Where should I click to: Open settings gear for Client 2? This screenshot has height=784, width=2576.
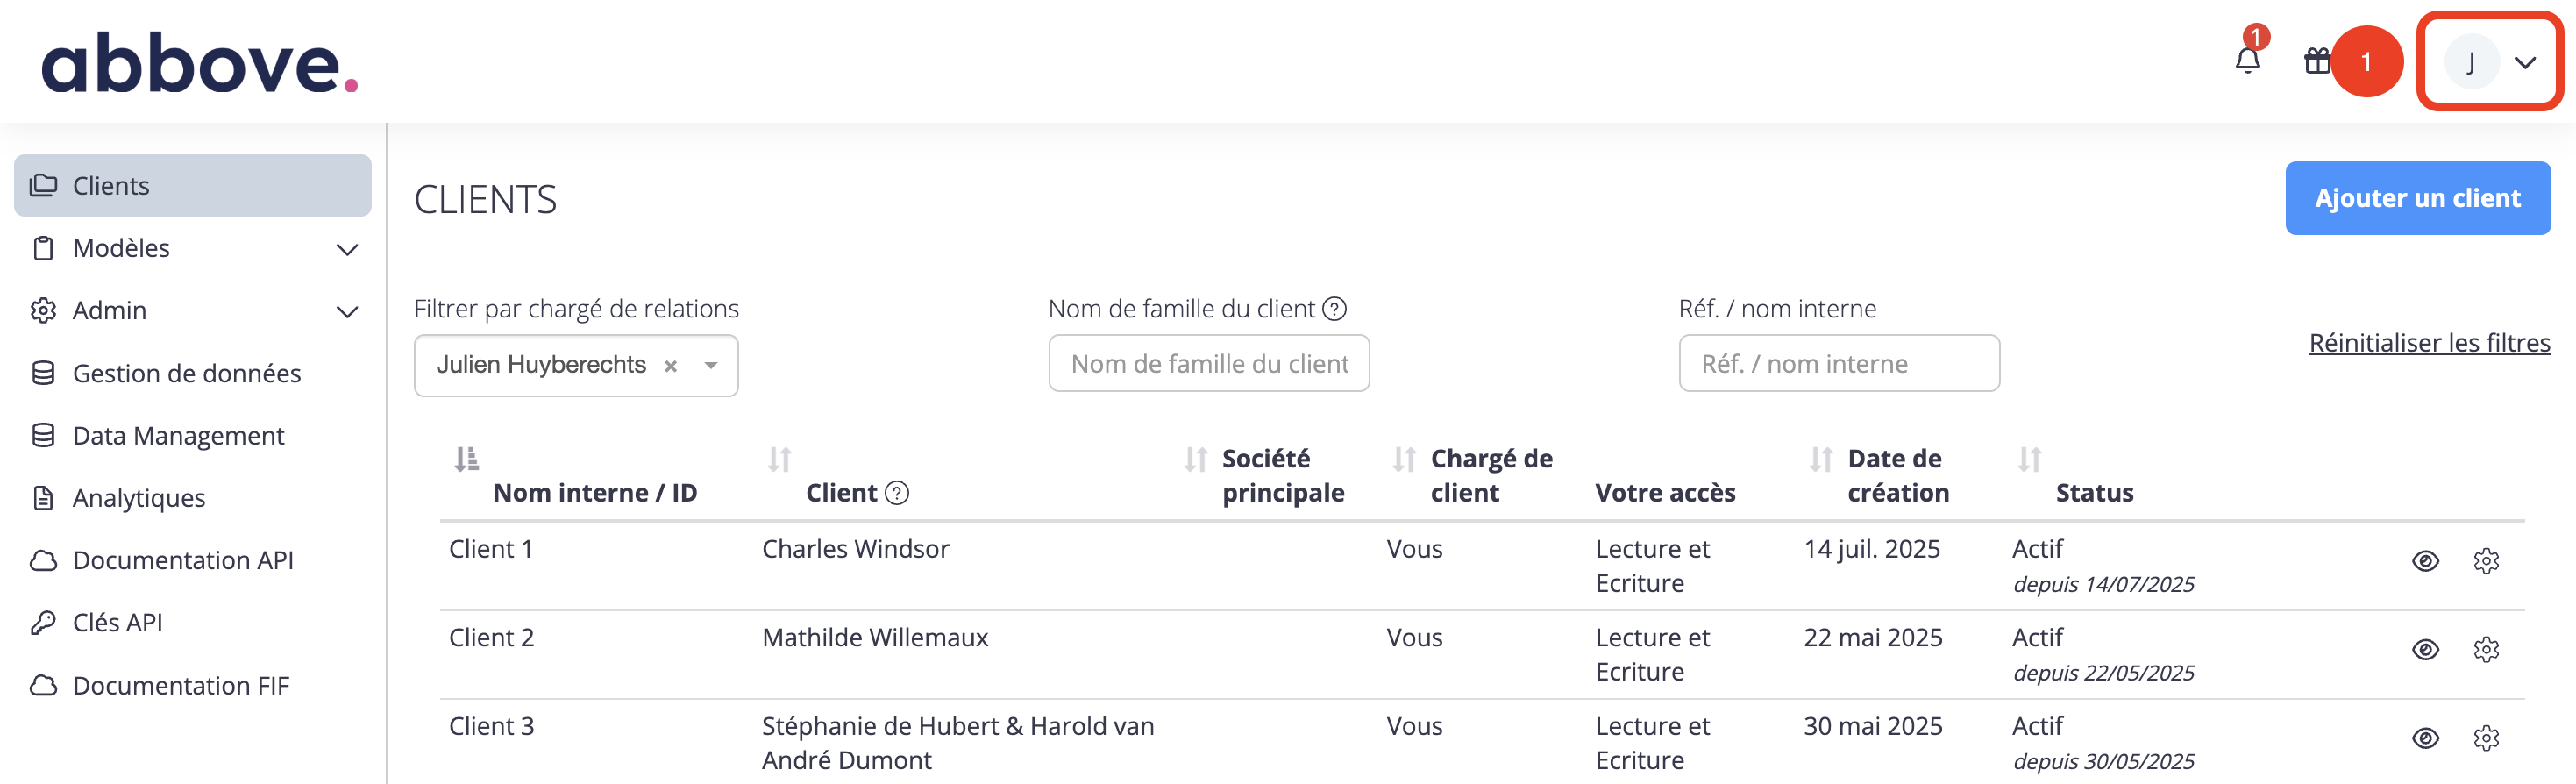2486,650
